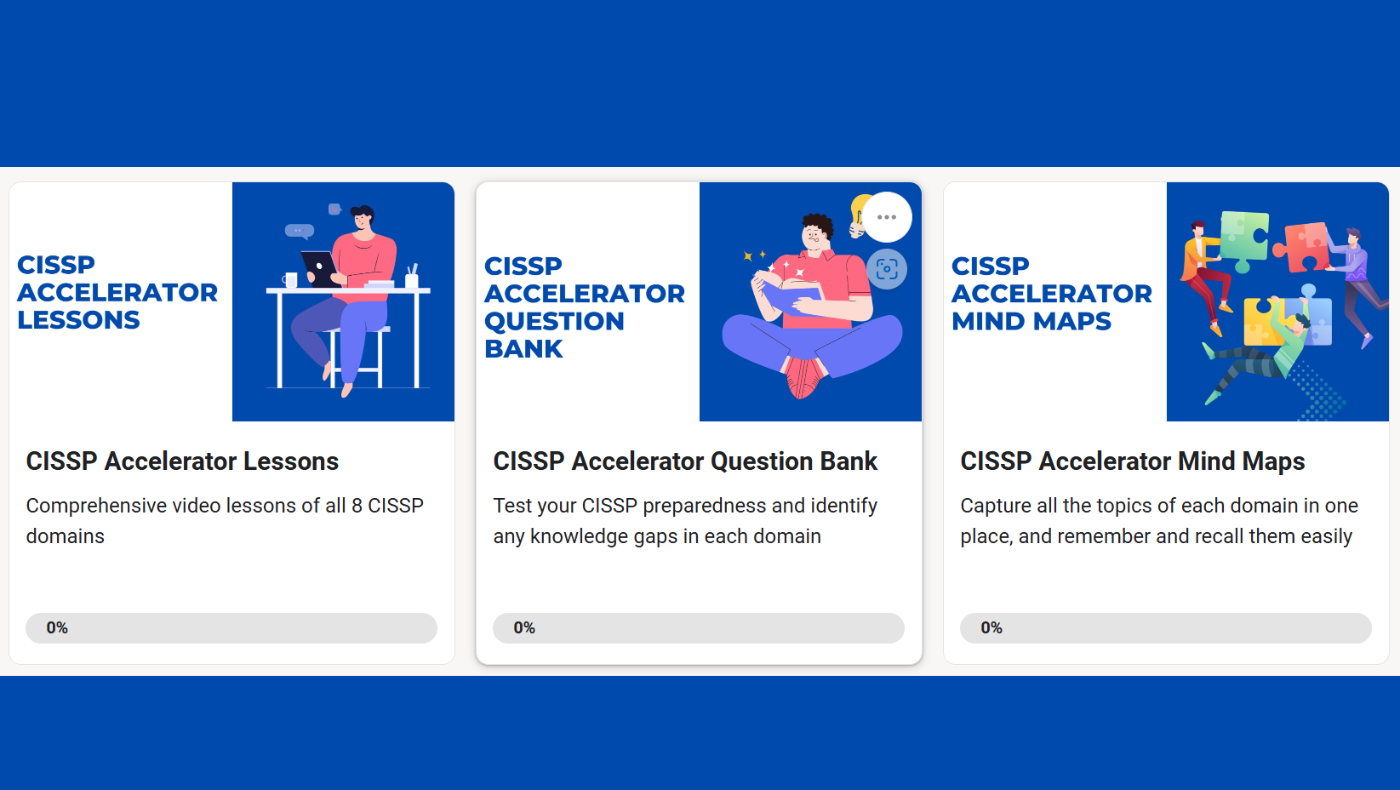
Task: Open the CISSP Accelerator Lessons thumbnail image
Action: click(x=343, y=301)
